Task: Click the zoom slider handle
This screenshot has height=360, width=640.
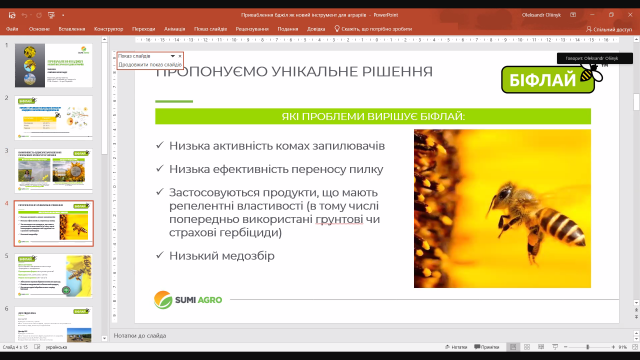Action: pyautogui.click(x=588, y=347)
